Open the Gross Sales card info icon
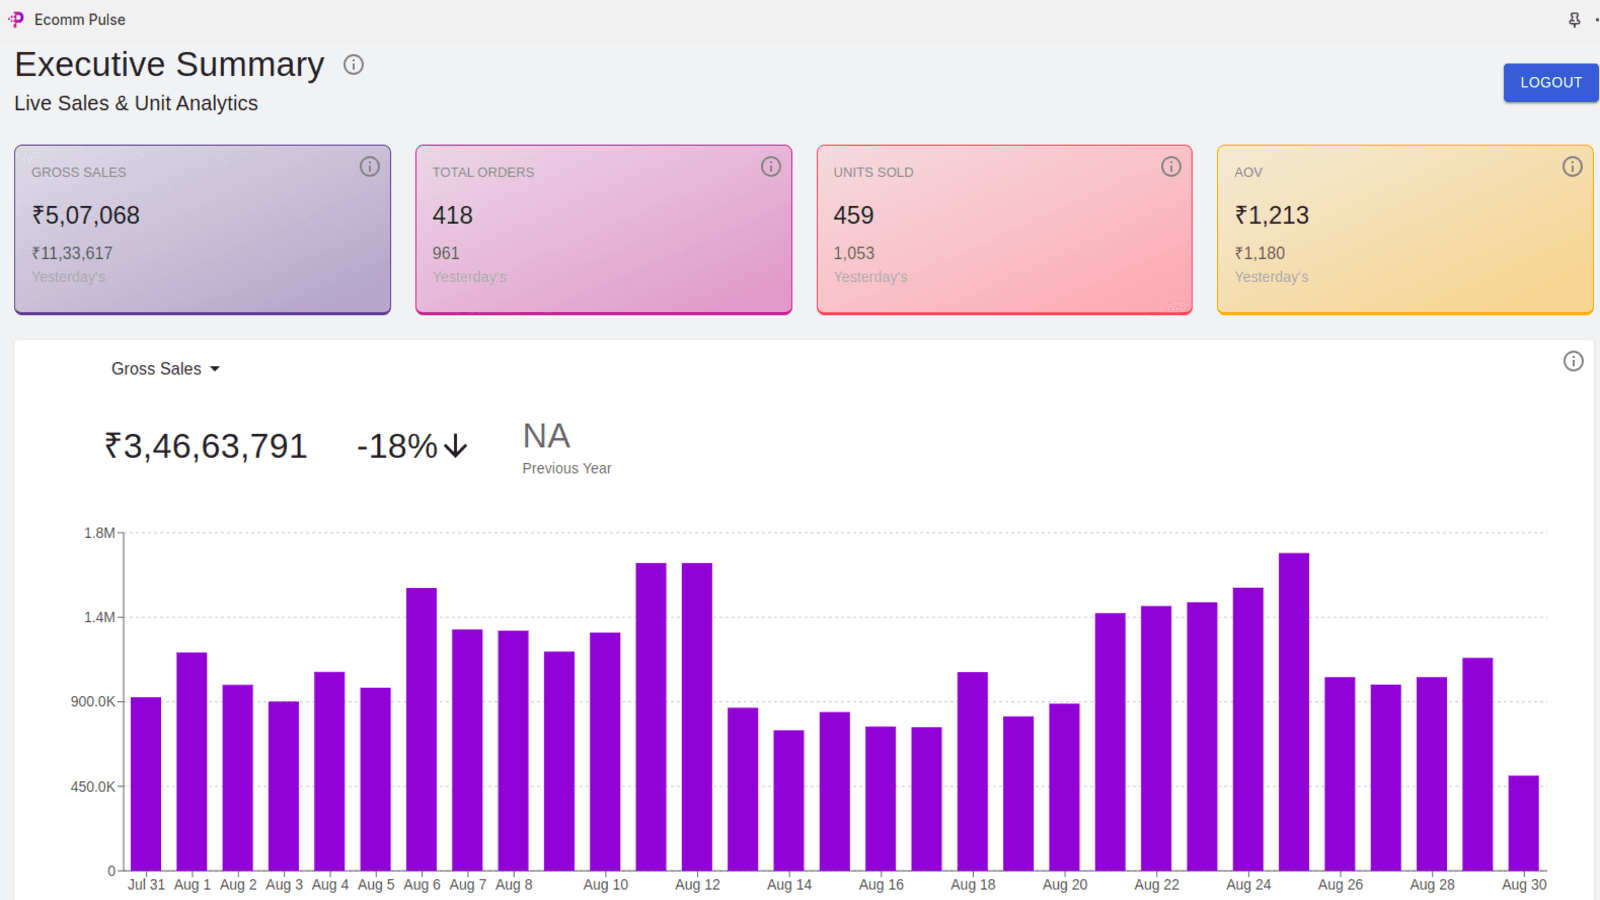The image size is (1600, 900). coord(370,167)
